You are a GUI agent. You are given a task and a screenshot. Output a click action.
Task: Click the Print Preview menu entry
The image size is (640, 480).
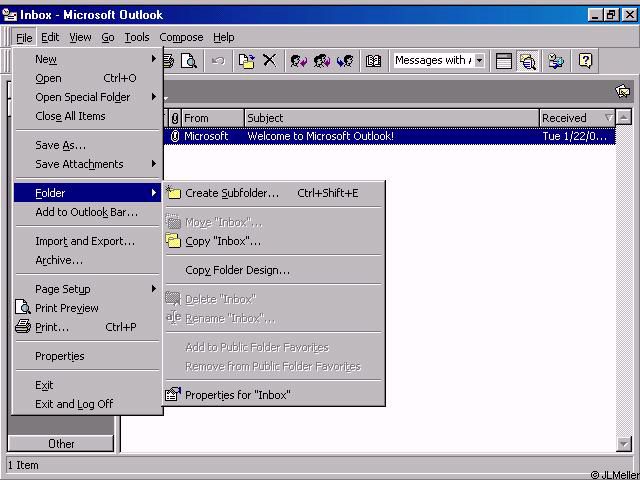coord(87,308)
